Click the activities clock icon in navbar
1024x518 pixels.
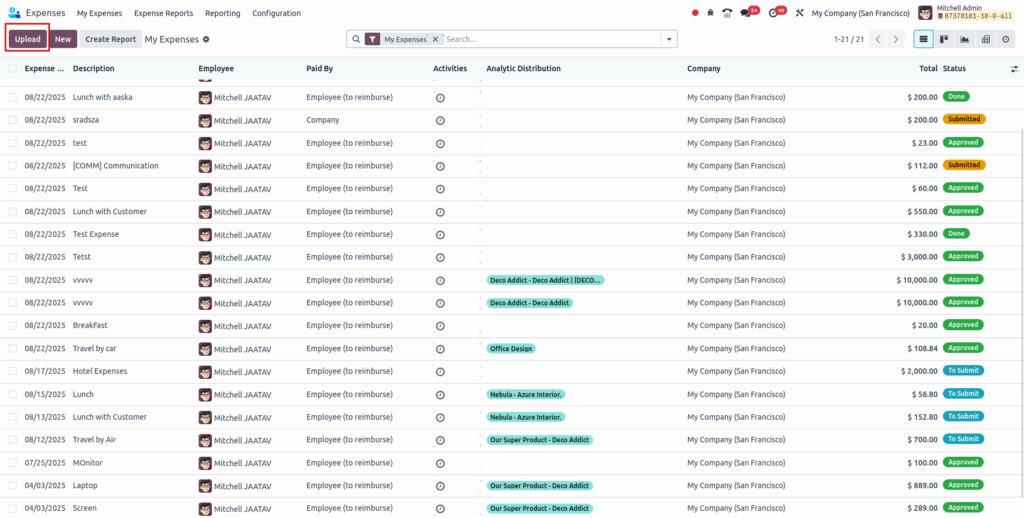(773, 13)
